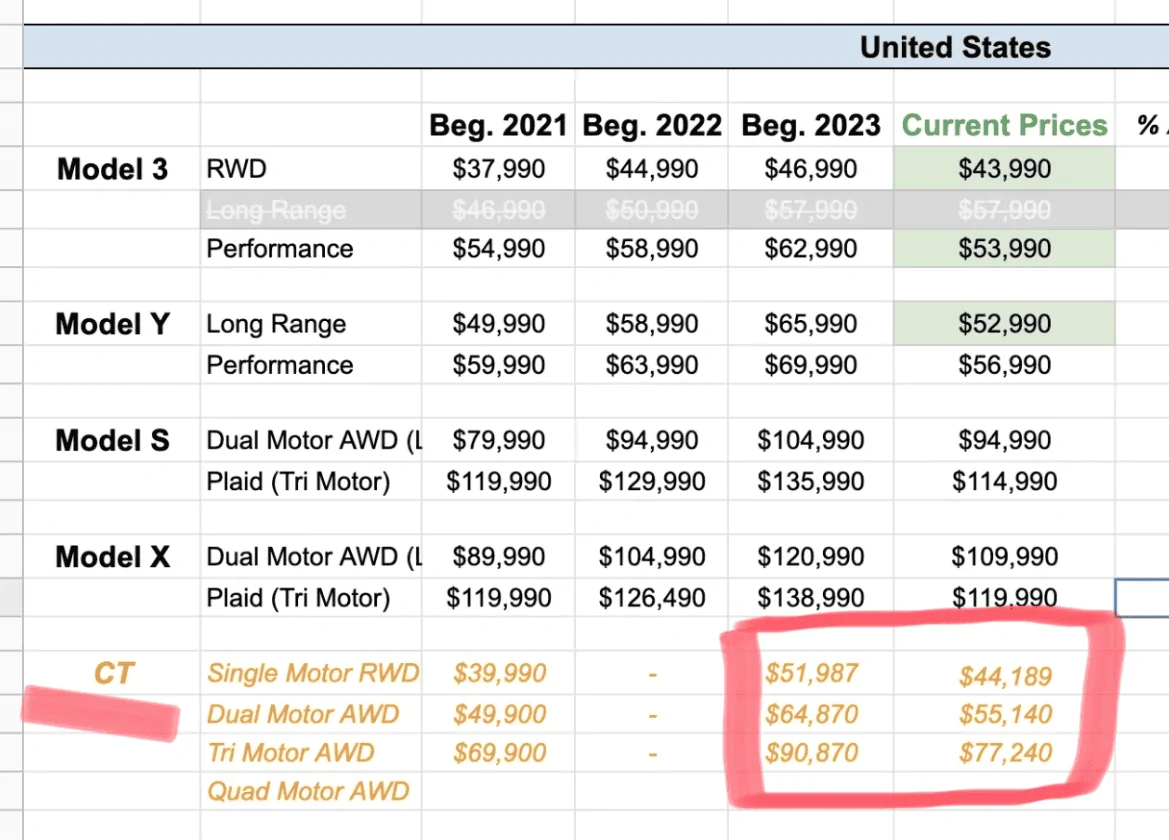Select Model 3 Performance current price $53,990
Image resolution: width=1169 pixels, height=840 pixels.
pyautogui.click(x=1004, y=248)
